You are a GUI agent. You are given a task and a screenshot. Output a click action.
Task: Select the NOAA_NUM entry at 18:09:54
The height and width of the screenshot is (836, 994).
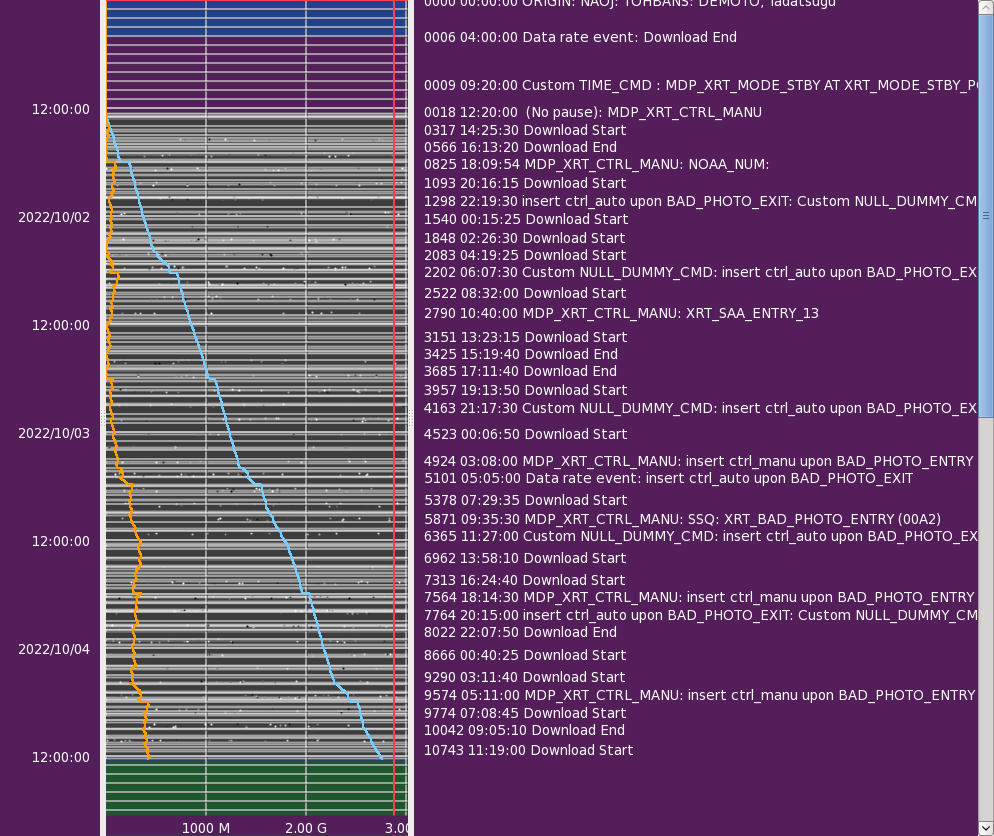597,163
